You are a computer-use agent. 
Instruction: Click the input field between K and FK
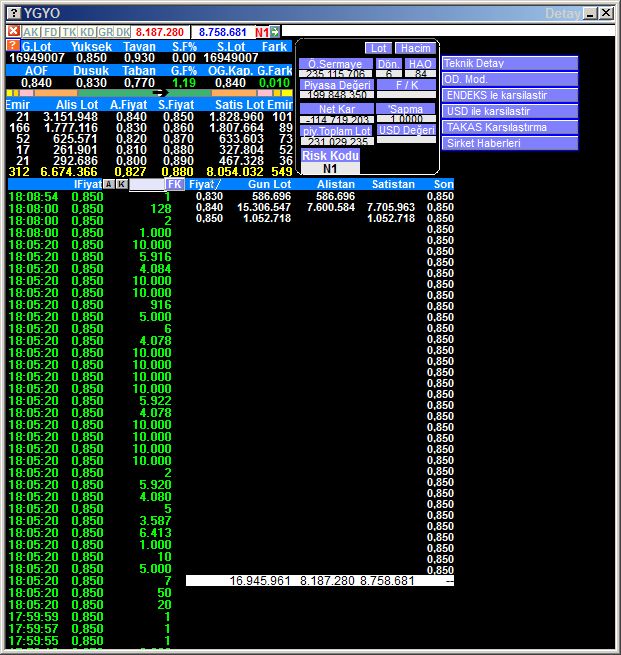[147, 184]
